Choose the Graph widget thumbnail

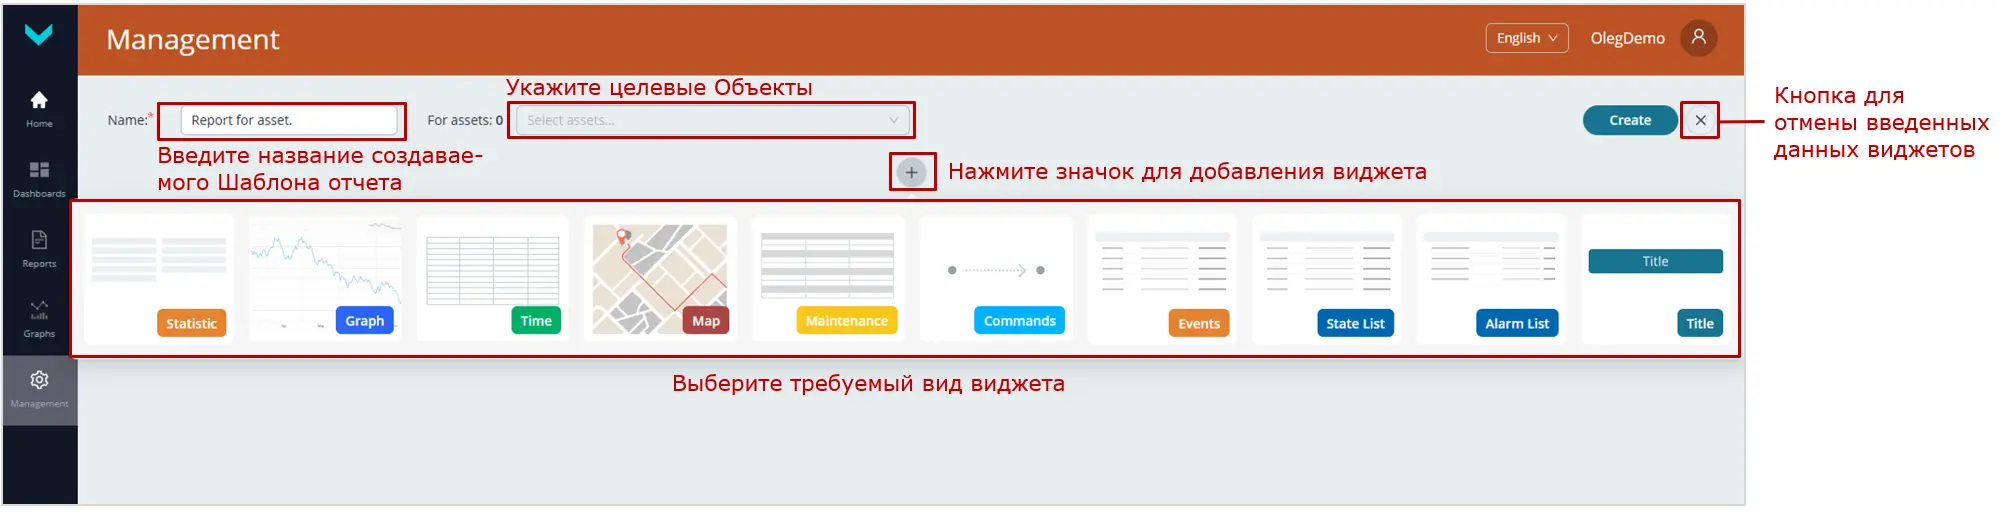pyautogui.click(x=326, y=279)
